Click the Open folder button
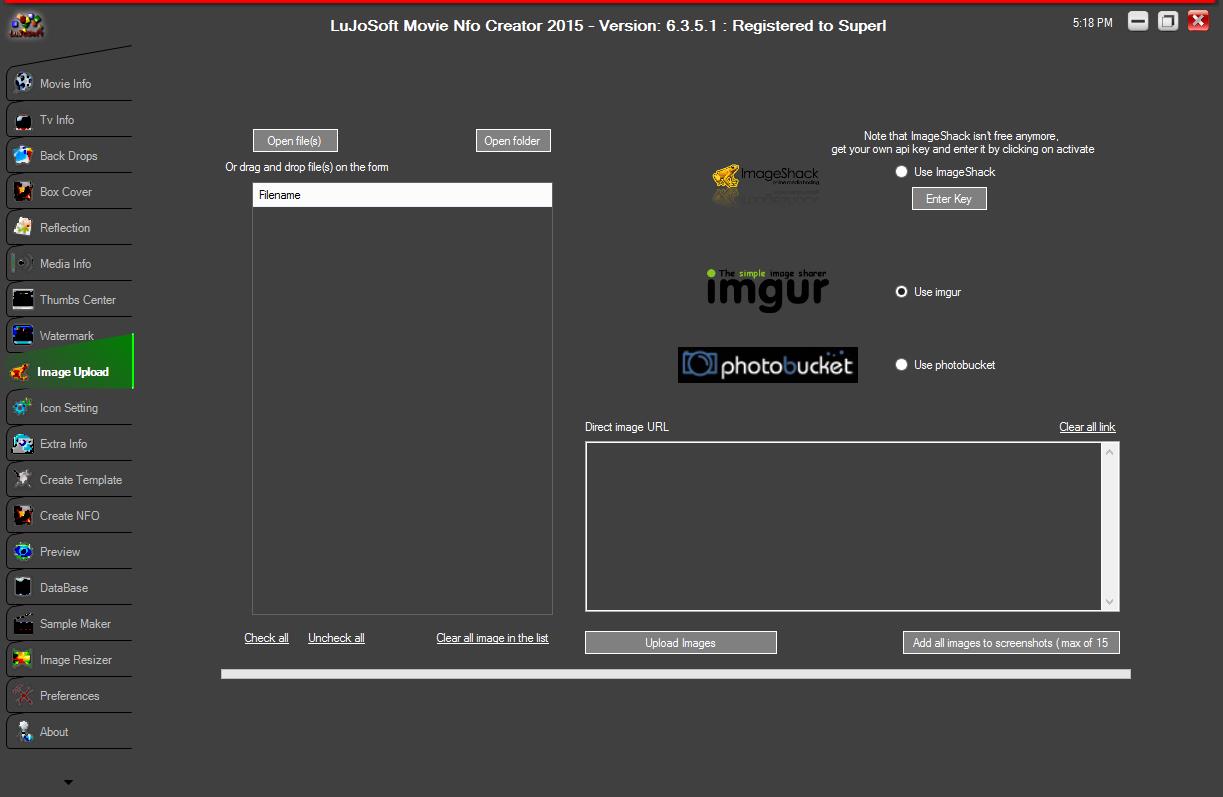The width and height of the screenshot is (1223, 797). coord(513,141)
